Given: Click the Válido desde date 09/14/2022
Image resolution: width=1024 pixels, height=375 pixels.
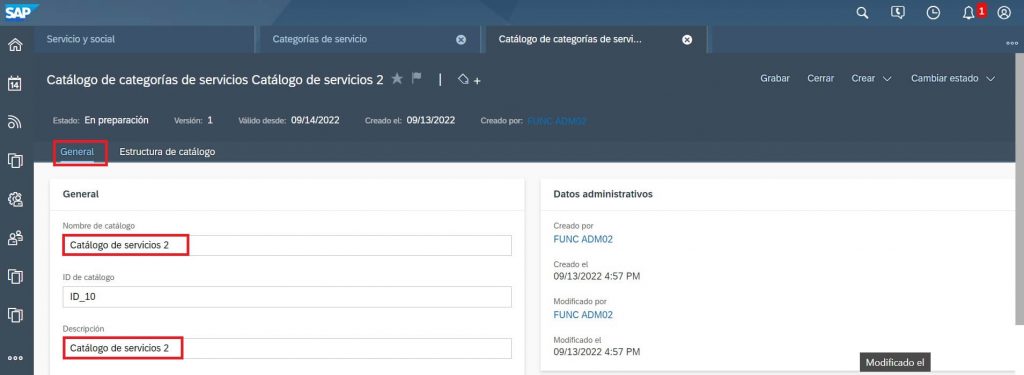Looking at the screenshot, I should 315,120.
